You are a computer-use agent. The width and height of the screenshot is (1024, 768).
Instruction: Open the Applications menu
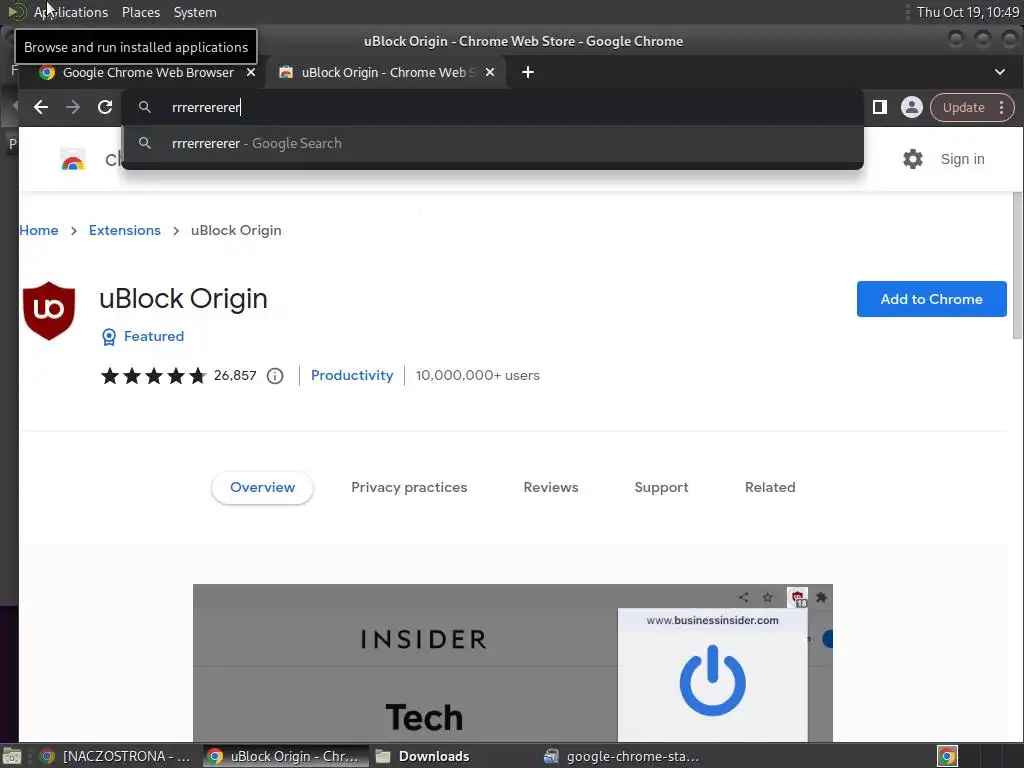[71, 12]
